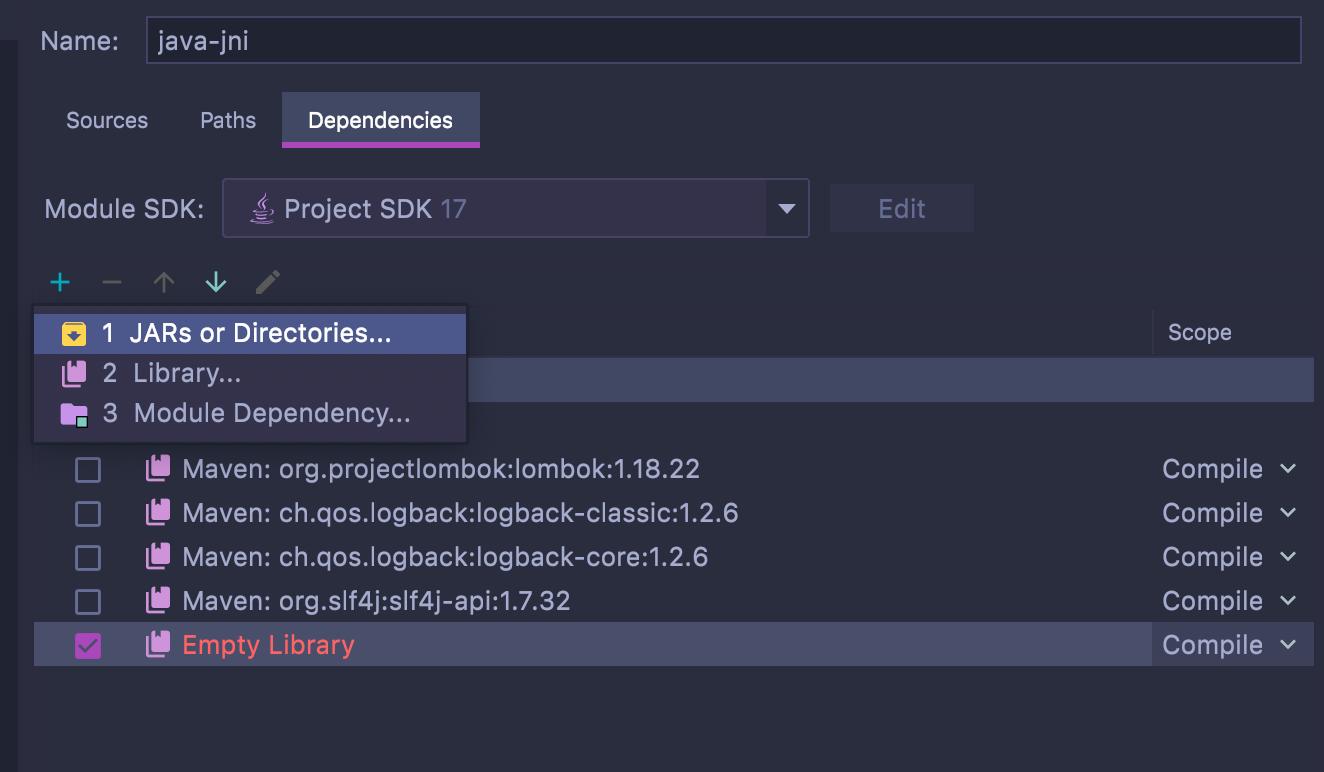Click the Name field containing java-jni
The width and height of the screenshot is (1324, 772).
722,41
